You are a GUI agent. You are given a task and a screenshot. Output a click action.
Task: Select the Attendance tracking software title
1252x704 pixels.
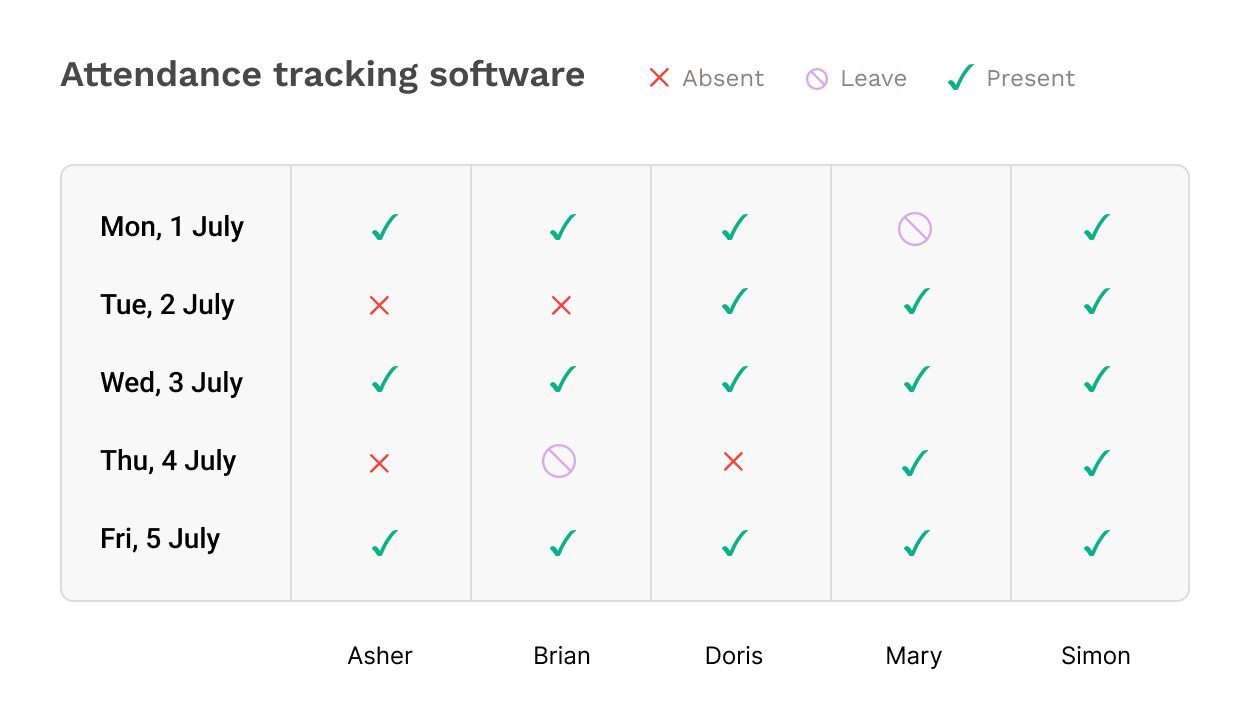[322, 75]
